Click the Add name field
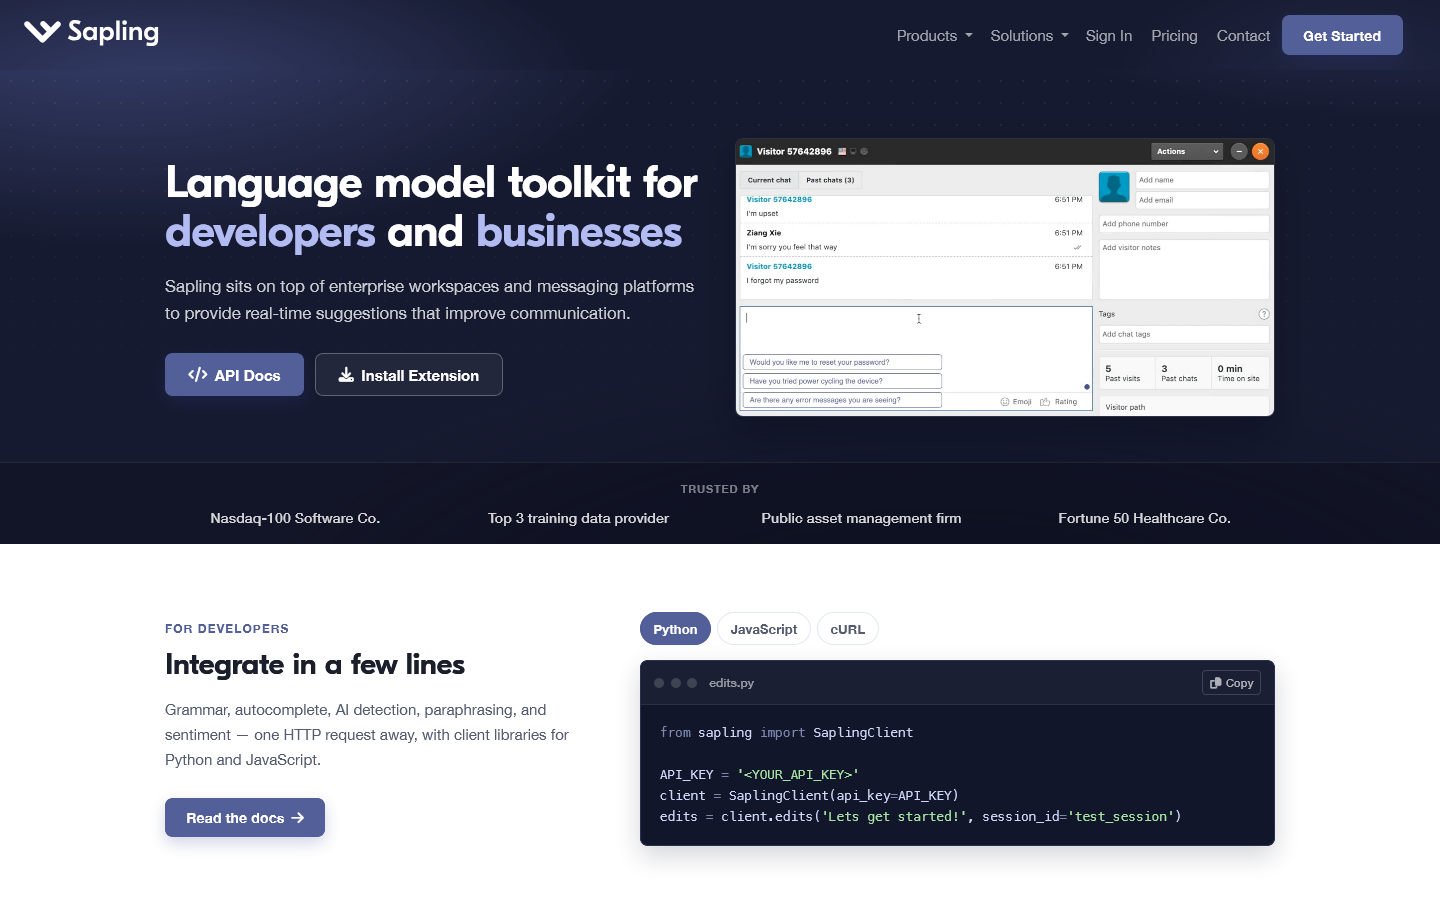 (1202, 180)
